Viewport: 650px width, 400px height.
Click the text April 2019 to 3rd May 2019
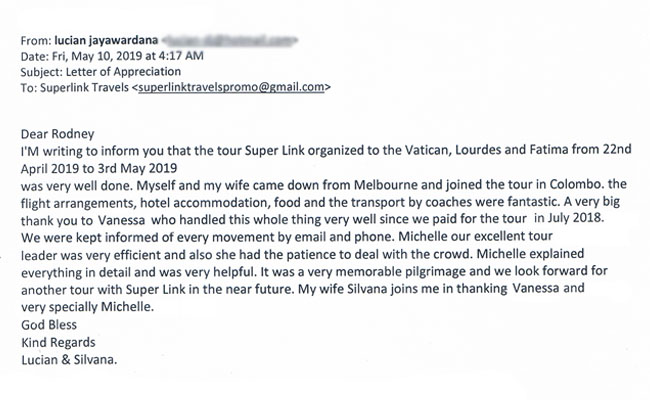99,168
